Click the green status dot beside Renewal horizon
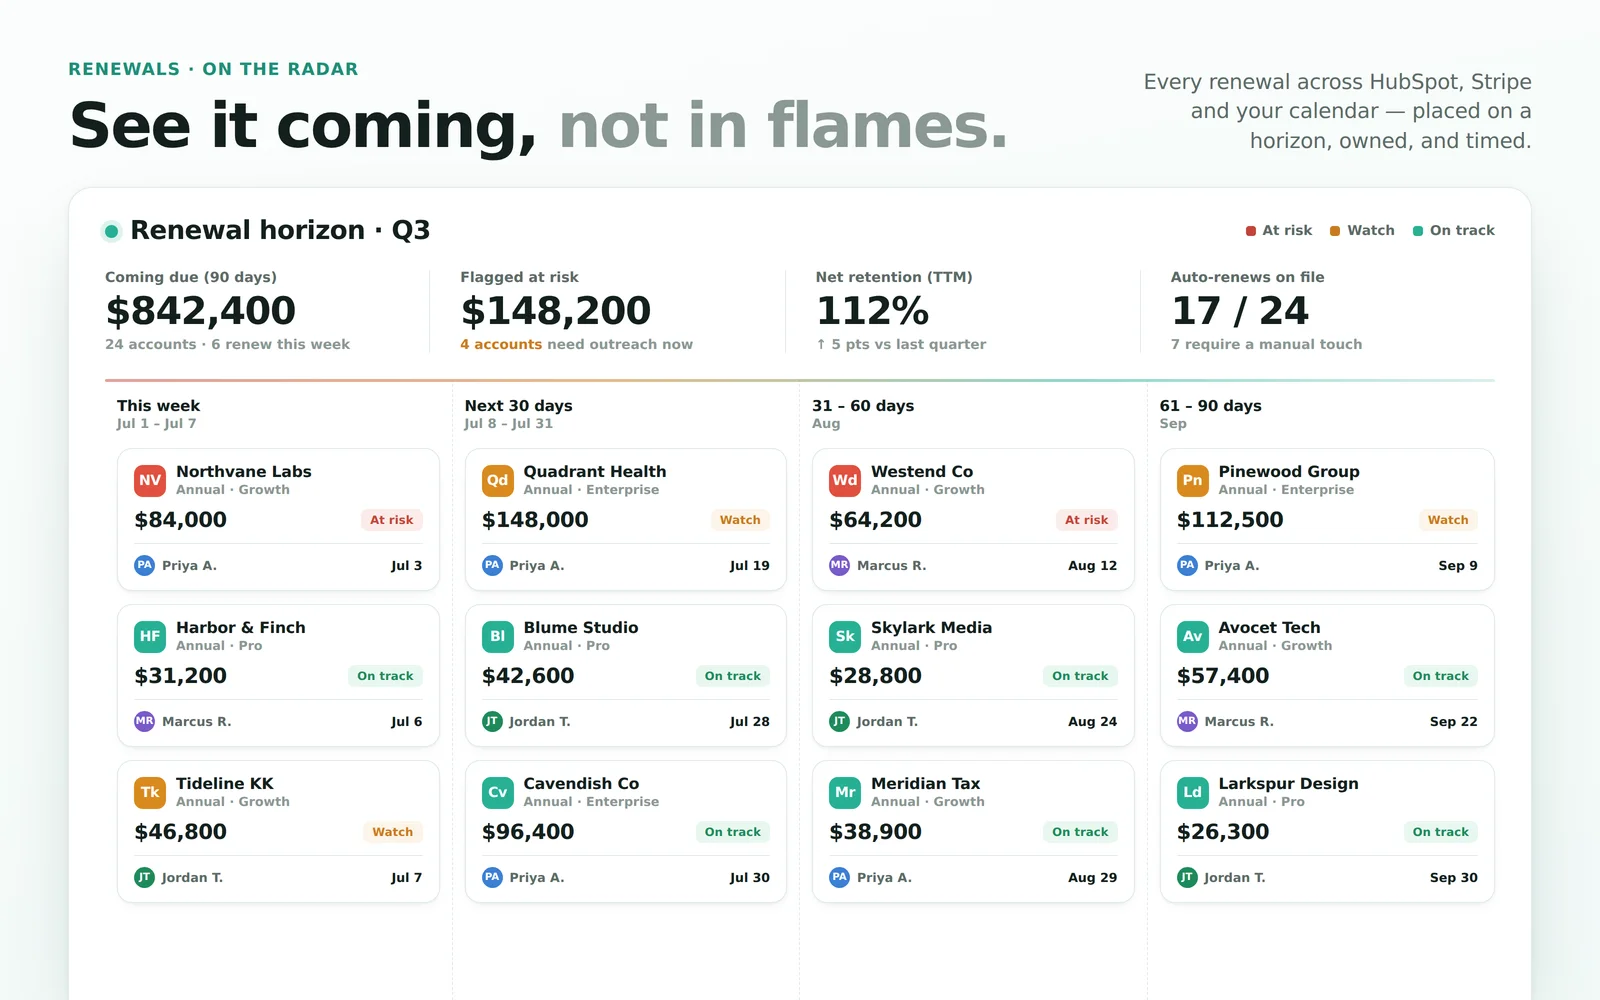This screenshot has height=1000, width=1600. (112, 231)
